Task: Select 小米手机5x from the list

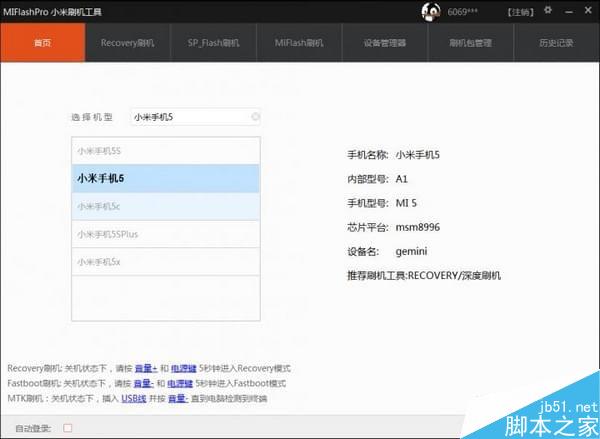Action: (x=166, y=261)
